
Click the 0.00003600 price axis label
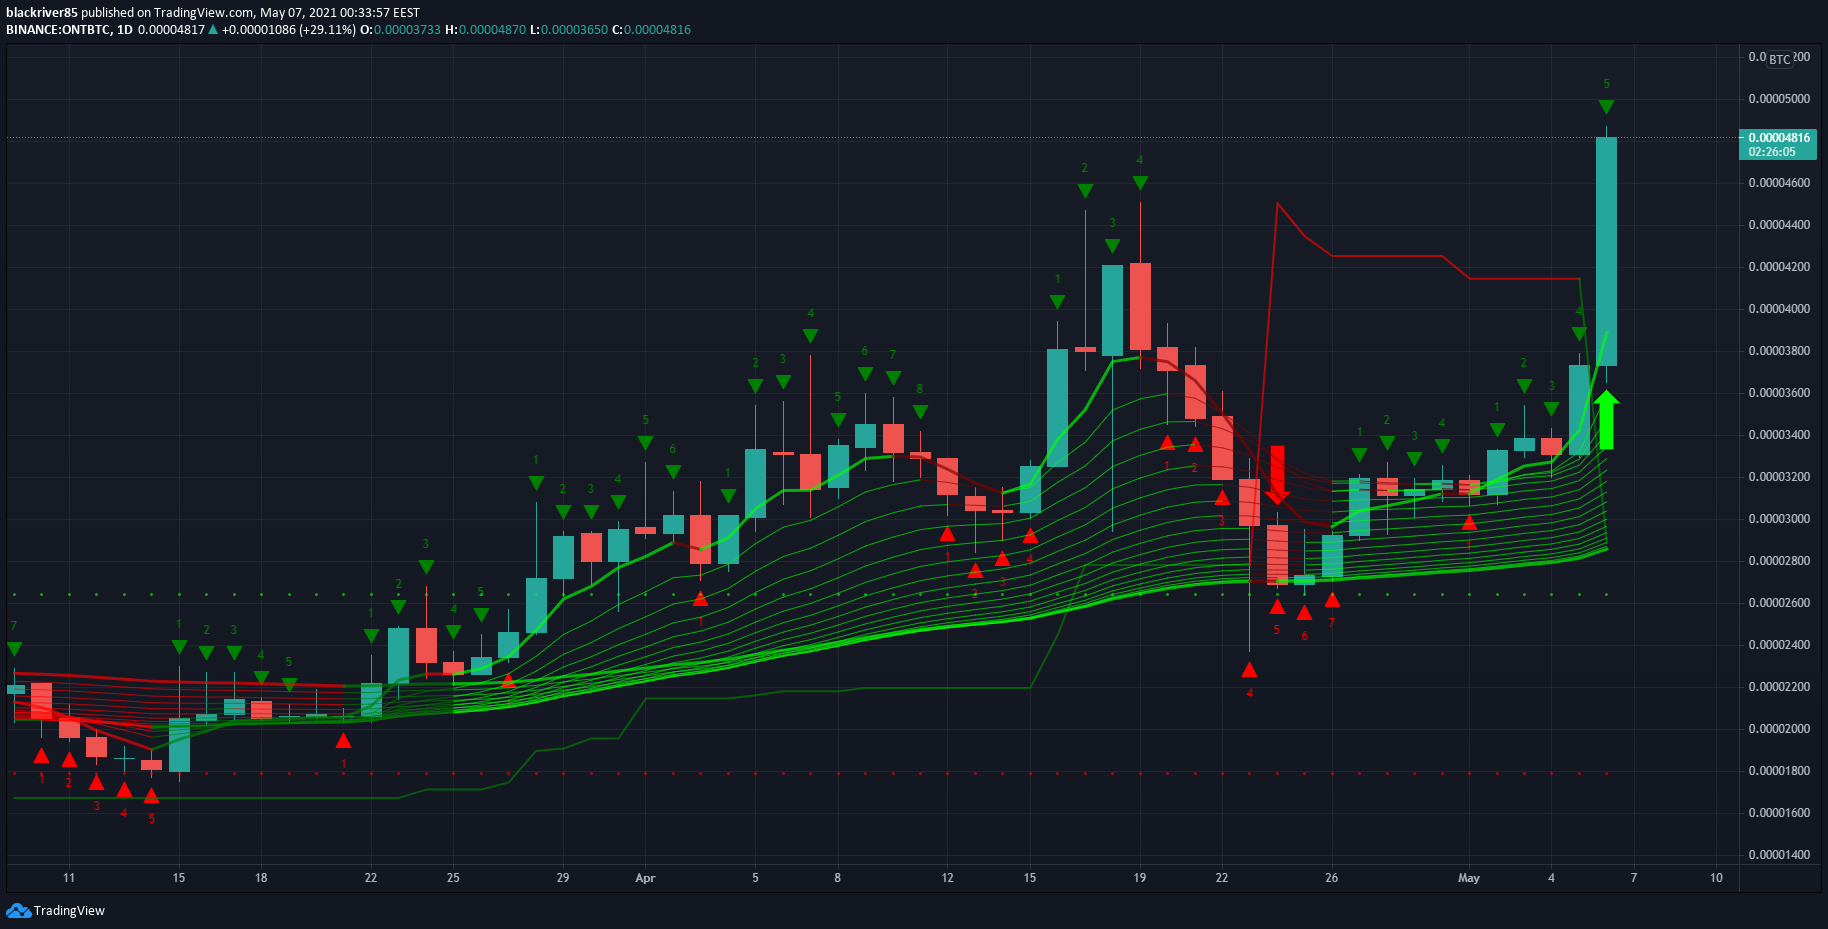tap(1779, 393)
